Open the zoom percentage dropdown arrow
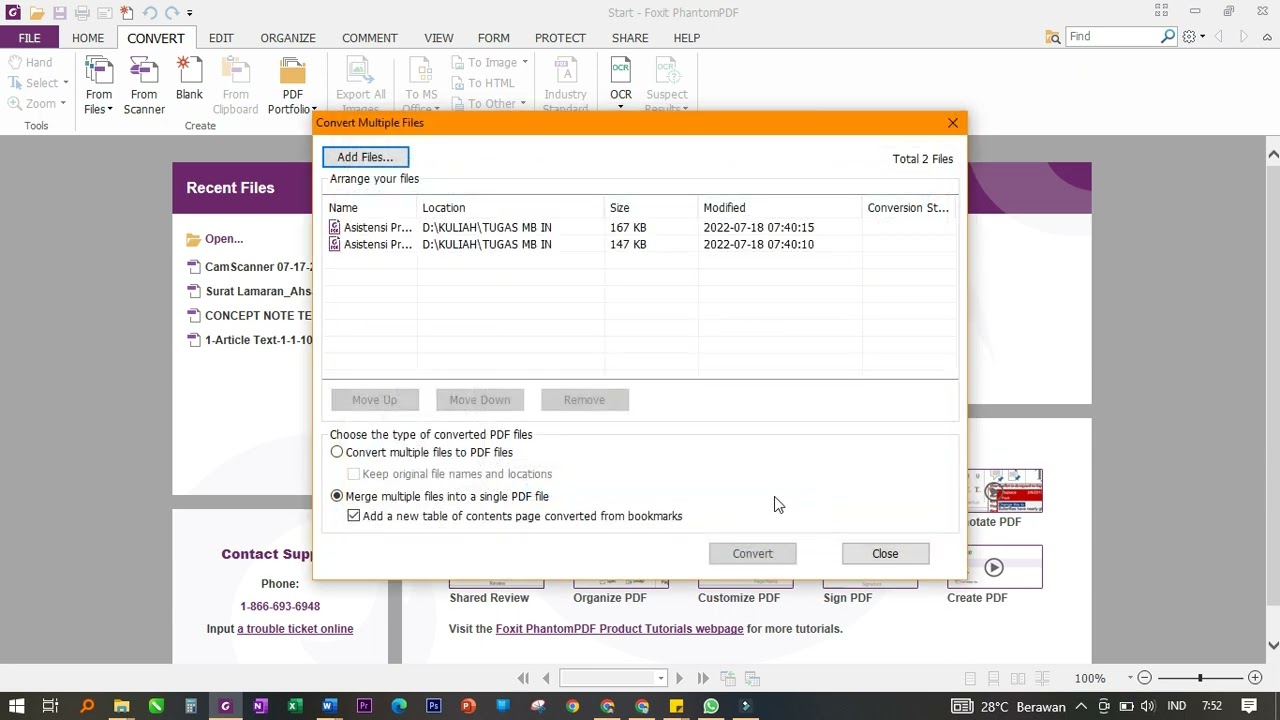 [1130, 678]
